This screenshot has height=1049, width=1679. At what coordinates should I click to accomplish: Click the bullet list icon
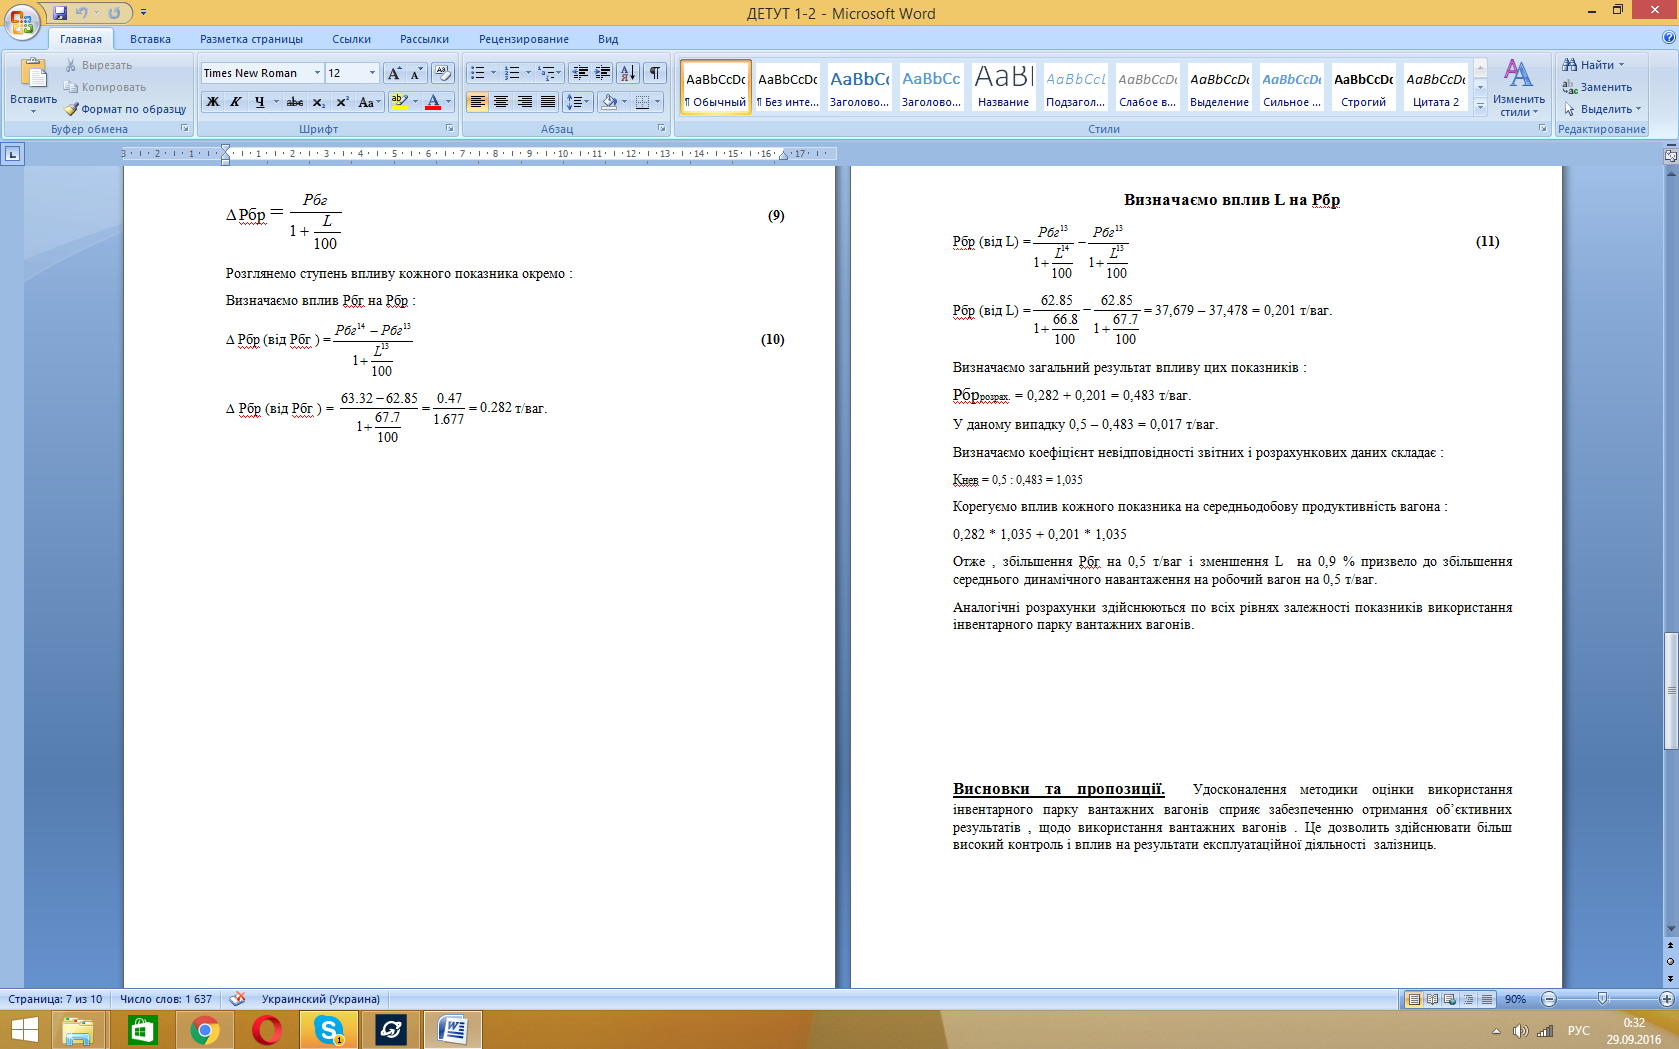pyautogui.click(x=478, y=73)
